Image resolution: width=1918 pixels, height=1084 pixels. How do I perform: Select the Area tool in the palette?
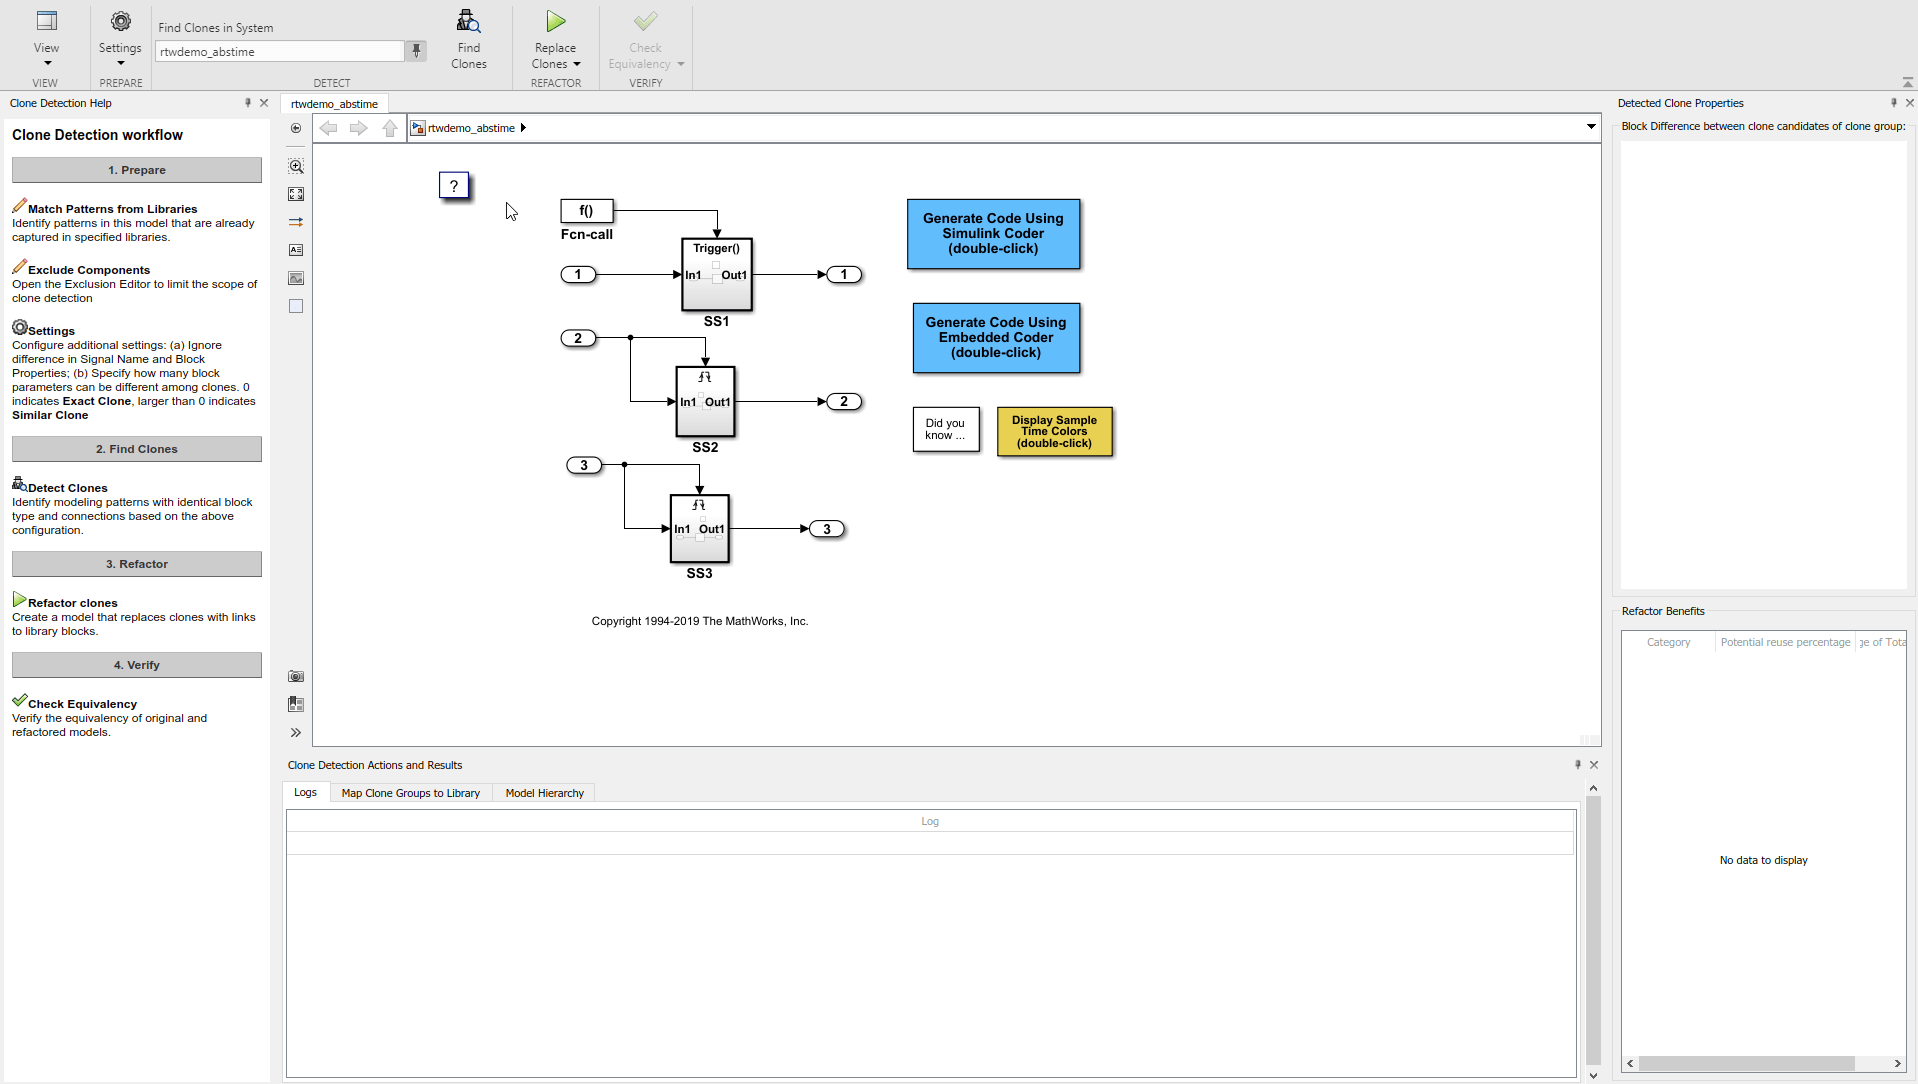(x=296, y=306)
